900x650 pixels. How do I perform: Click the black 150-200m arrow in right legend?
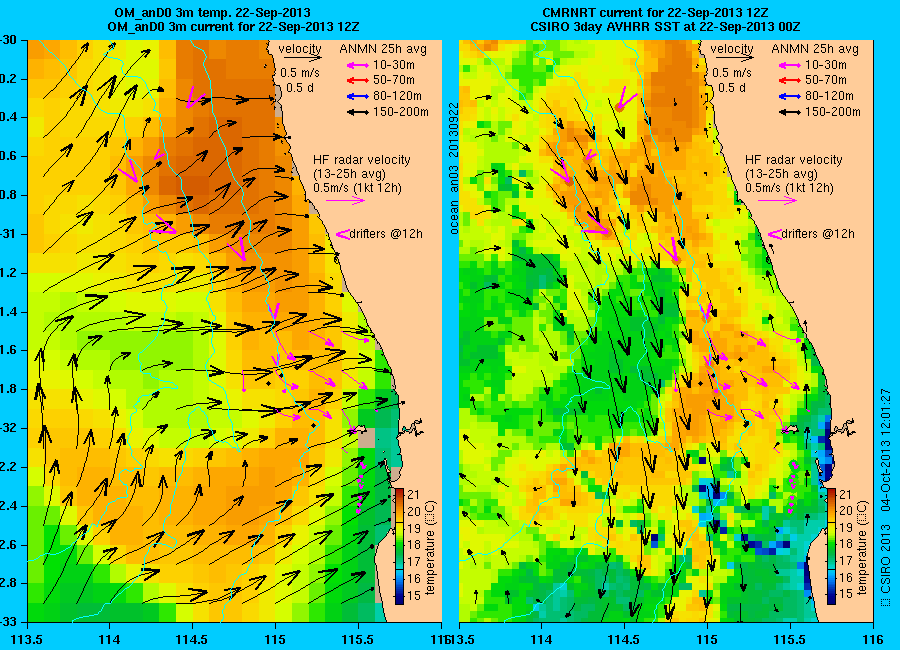click(x=790, y=113)
